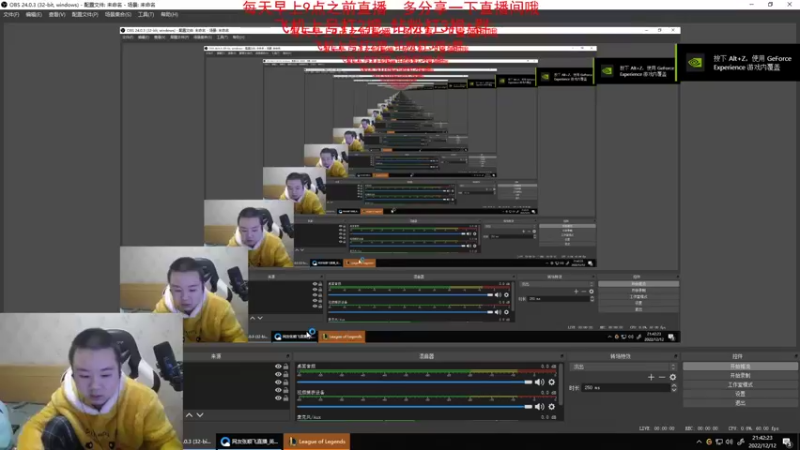Toggle the lock on the third source row
Image resolution: width=800 pixels, height=450 pixels.
click(x=286, y=382)
